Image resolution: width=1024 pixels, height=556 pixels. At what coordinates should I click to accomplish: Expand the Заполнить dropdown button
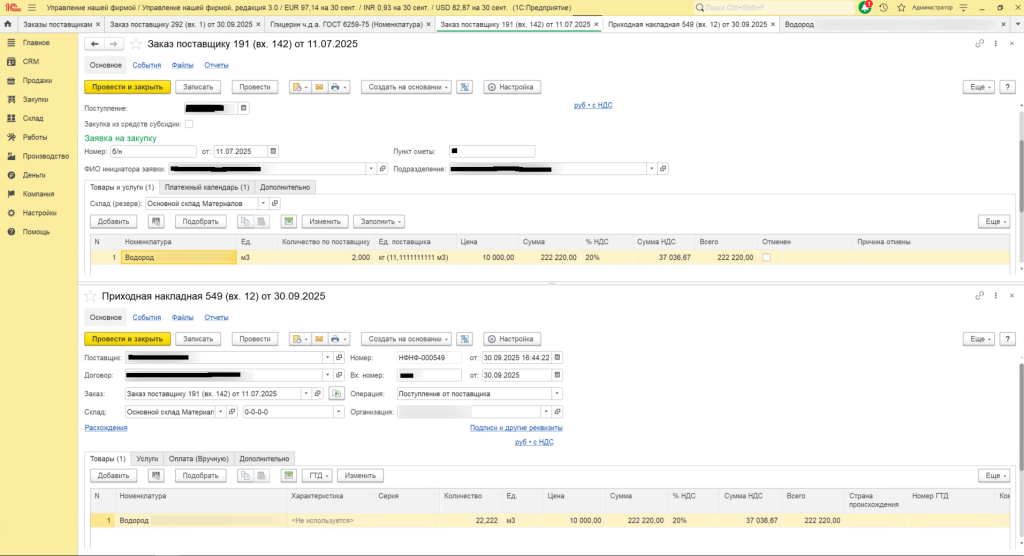pos(379,221)
